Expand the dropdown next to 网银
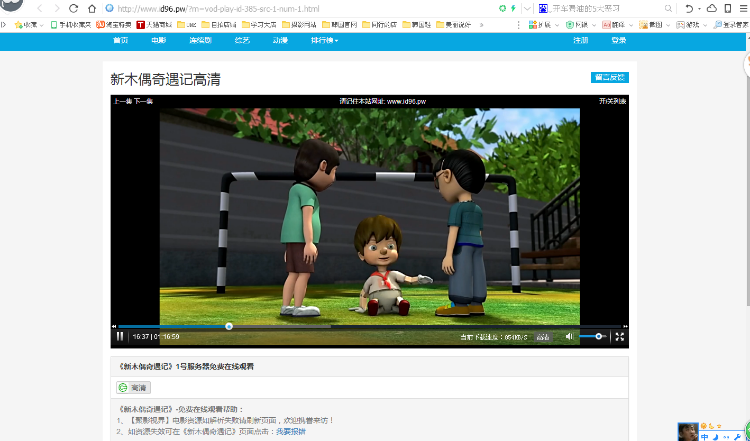Image resolution: width=750 pixels, height=441 pixels. tap(594, 25)
